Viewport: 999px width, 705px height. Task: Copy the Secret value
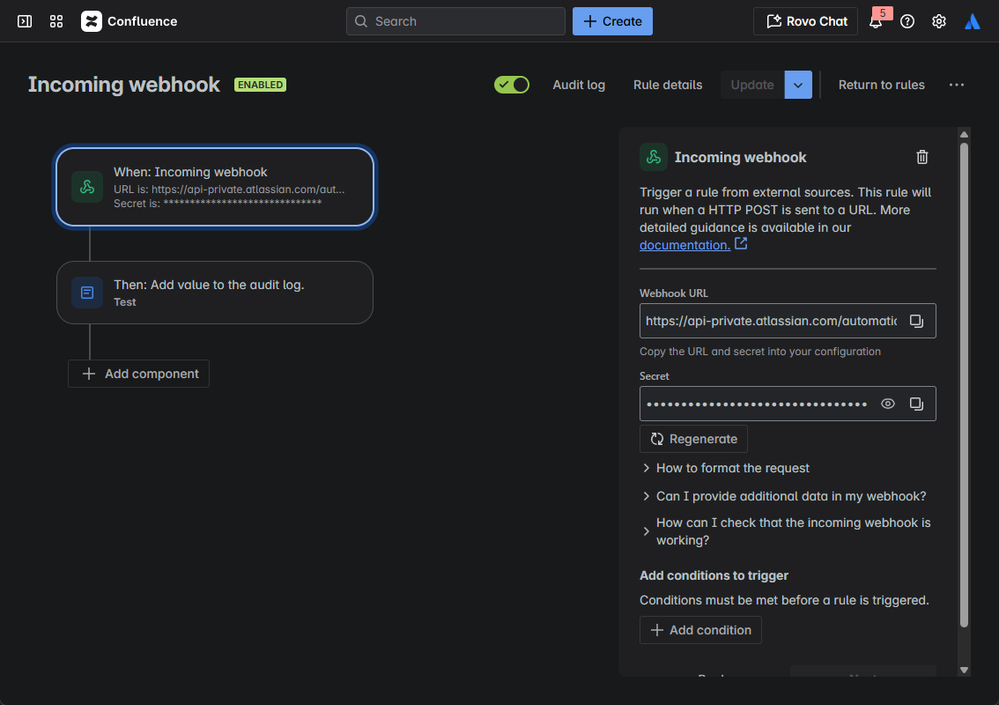916,404
